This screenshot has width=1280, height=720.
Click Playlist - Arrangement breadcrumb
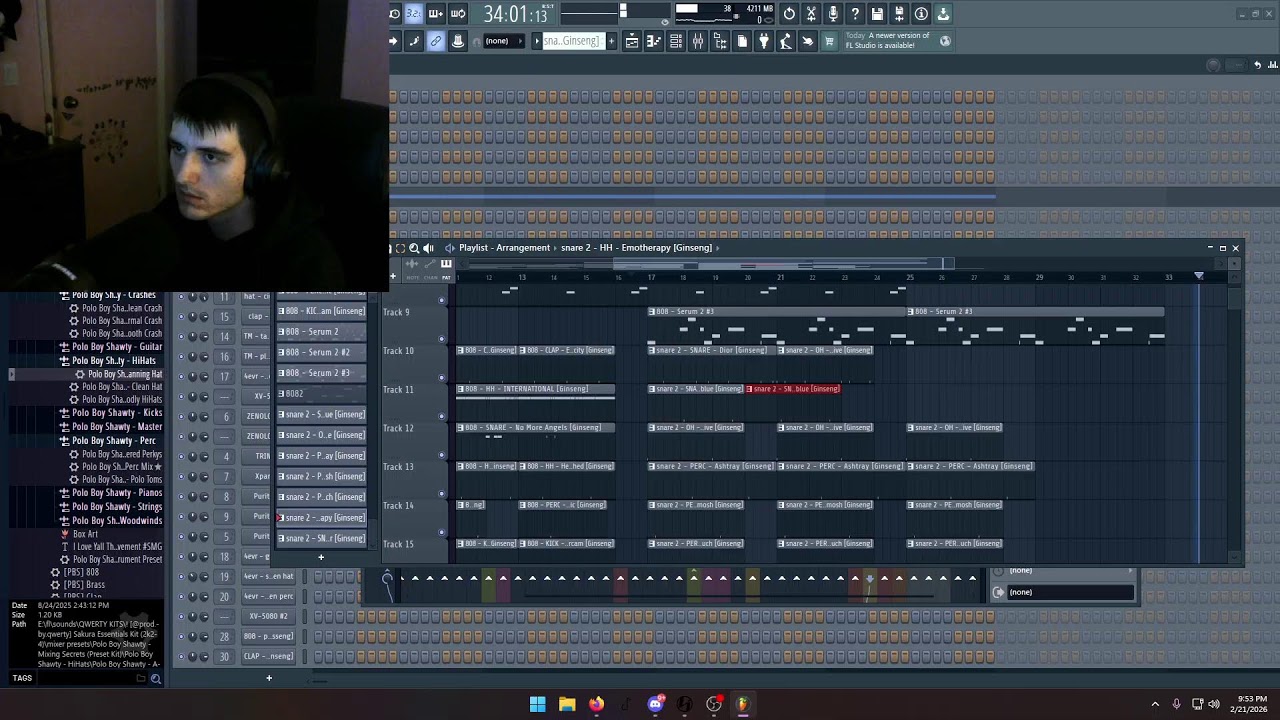click(504, 248)
